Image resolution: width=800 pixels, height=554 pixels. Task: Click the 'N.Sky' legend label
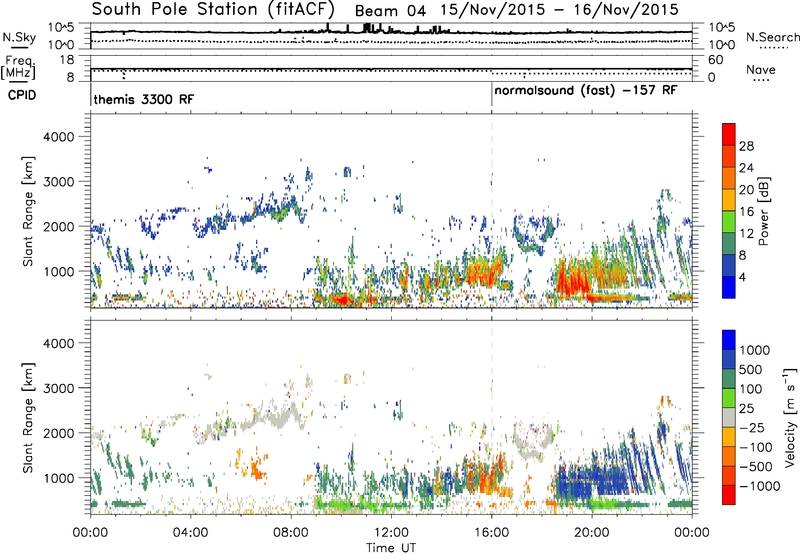coord(19,37)
